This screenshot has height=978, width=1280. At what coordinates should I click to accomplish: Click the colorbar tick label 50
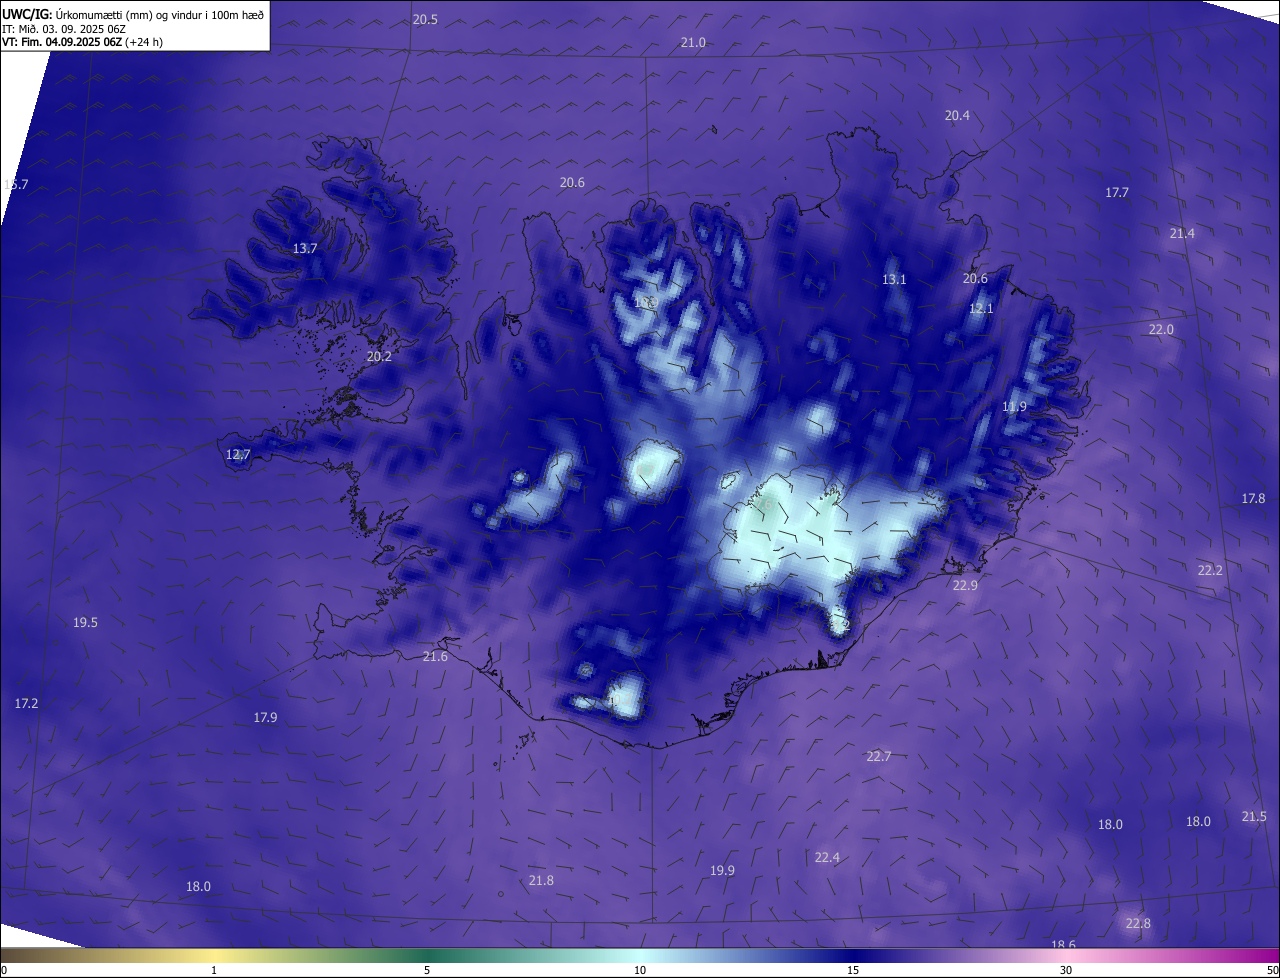pyautogui.click(x=1272, y=970)
